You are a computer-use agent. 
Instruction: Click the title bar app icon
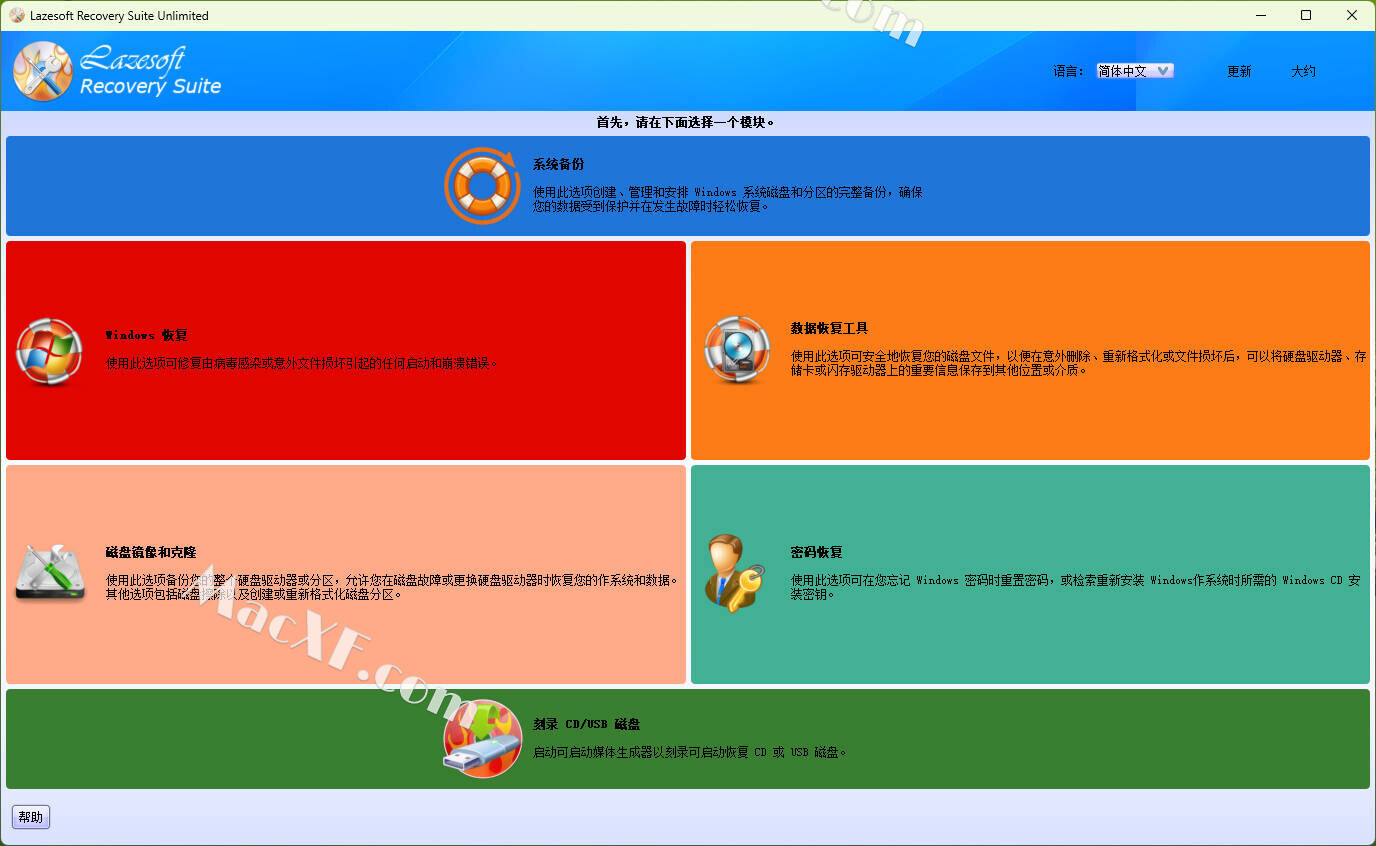click(x=17, y=15)
